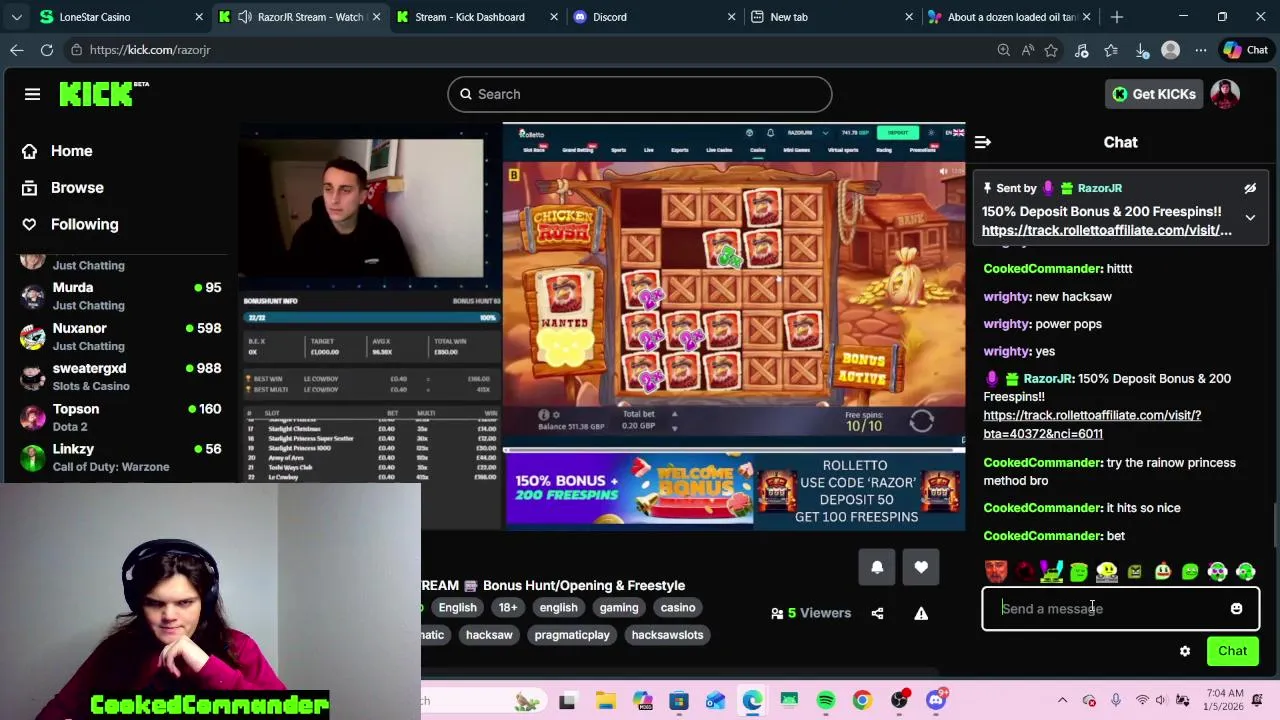The image size is (1280, 720).
Task: Add this page to favorites star
Action: coord(1051,50)
